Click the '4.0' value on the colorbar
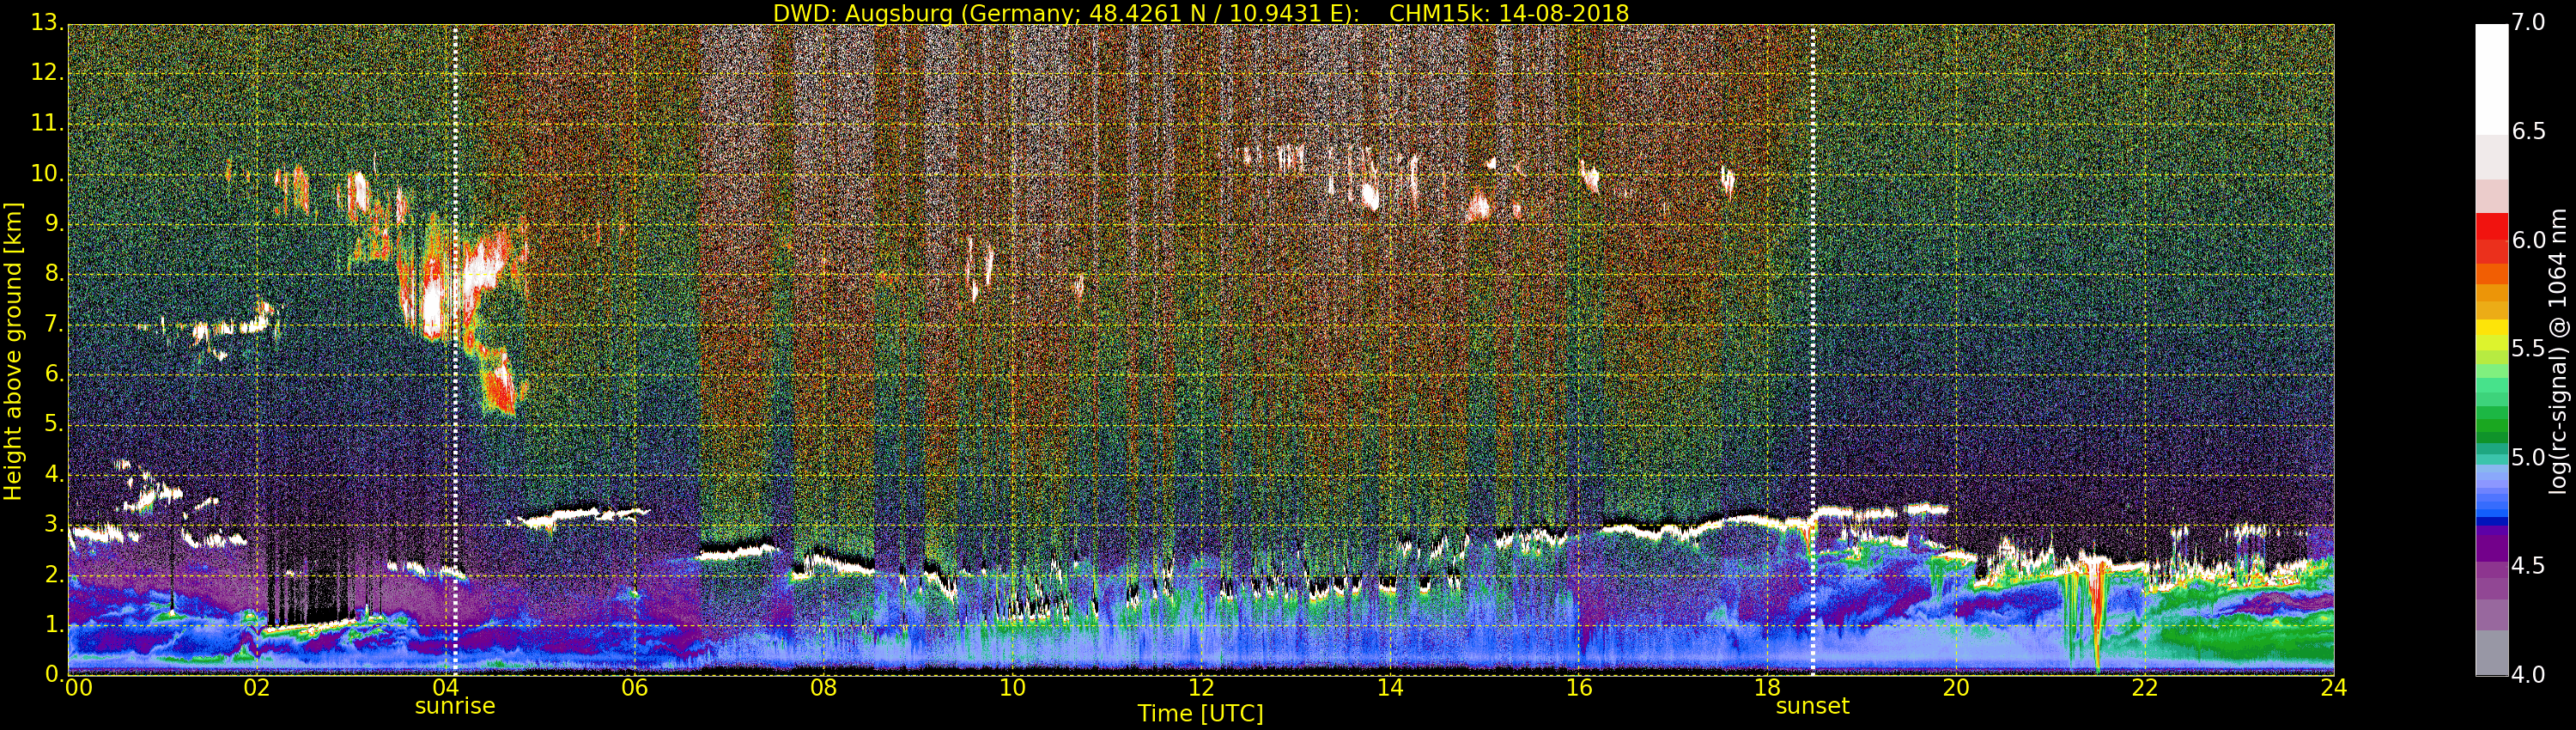2576x730 pixels. (x=2530, y=674)
